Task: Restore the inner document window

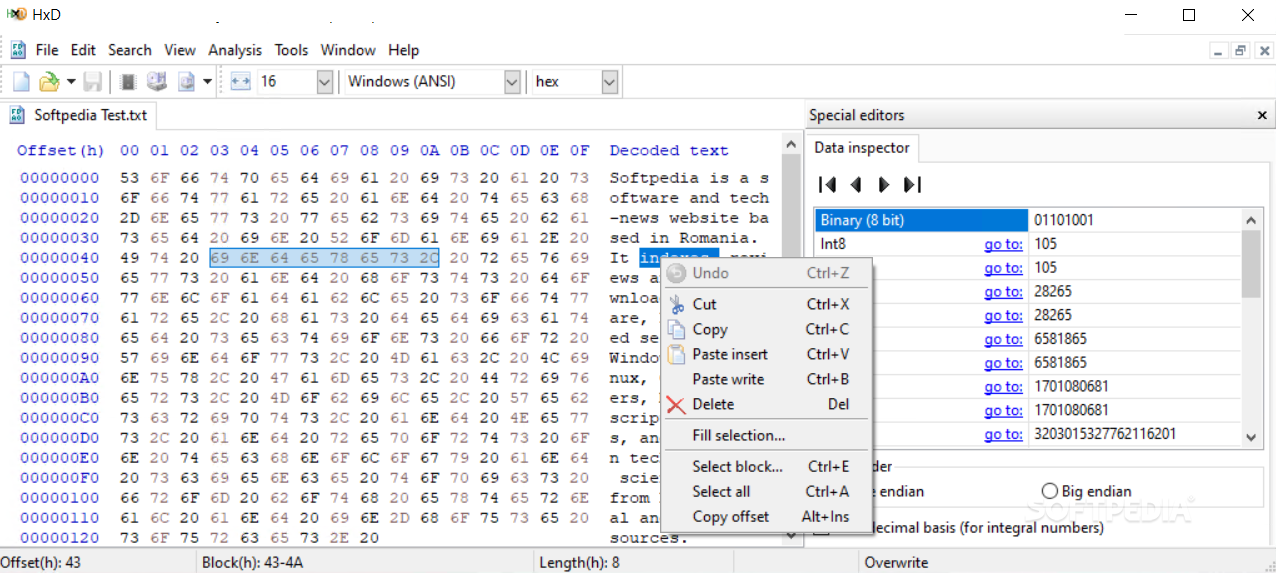Action: (1241, 50)
